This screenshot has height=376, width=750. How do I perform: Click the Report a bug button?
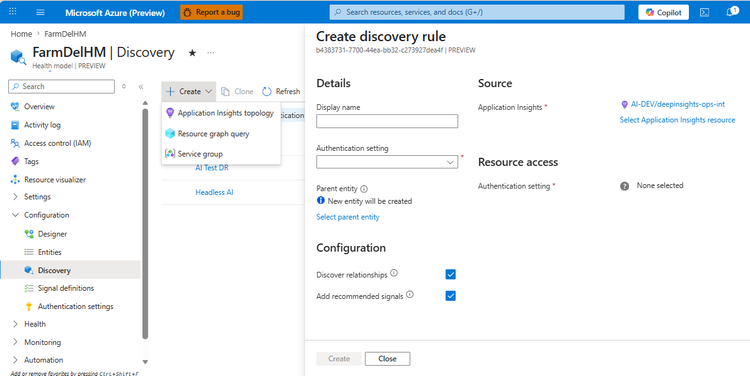pos(211,12)
